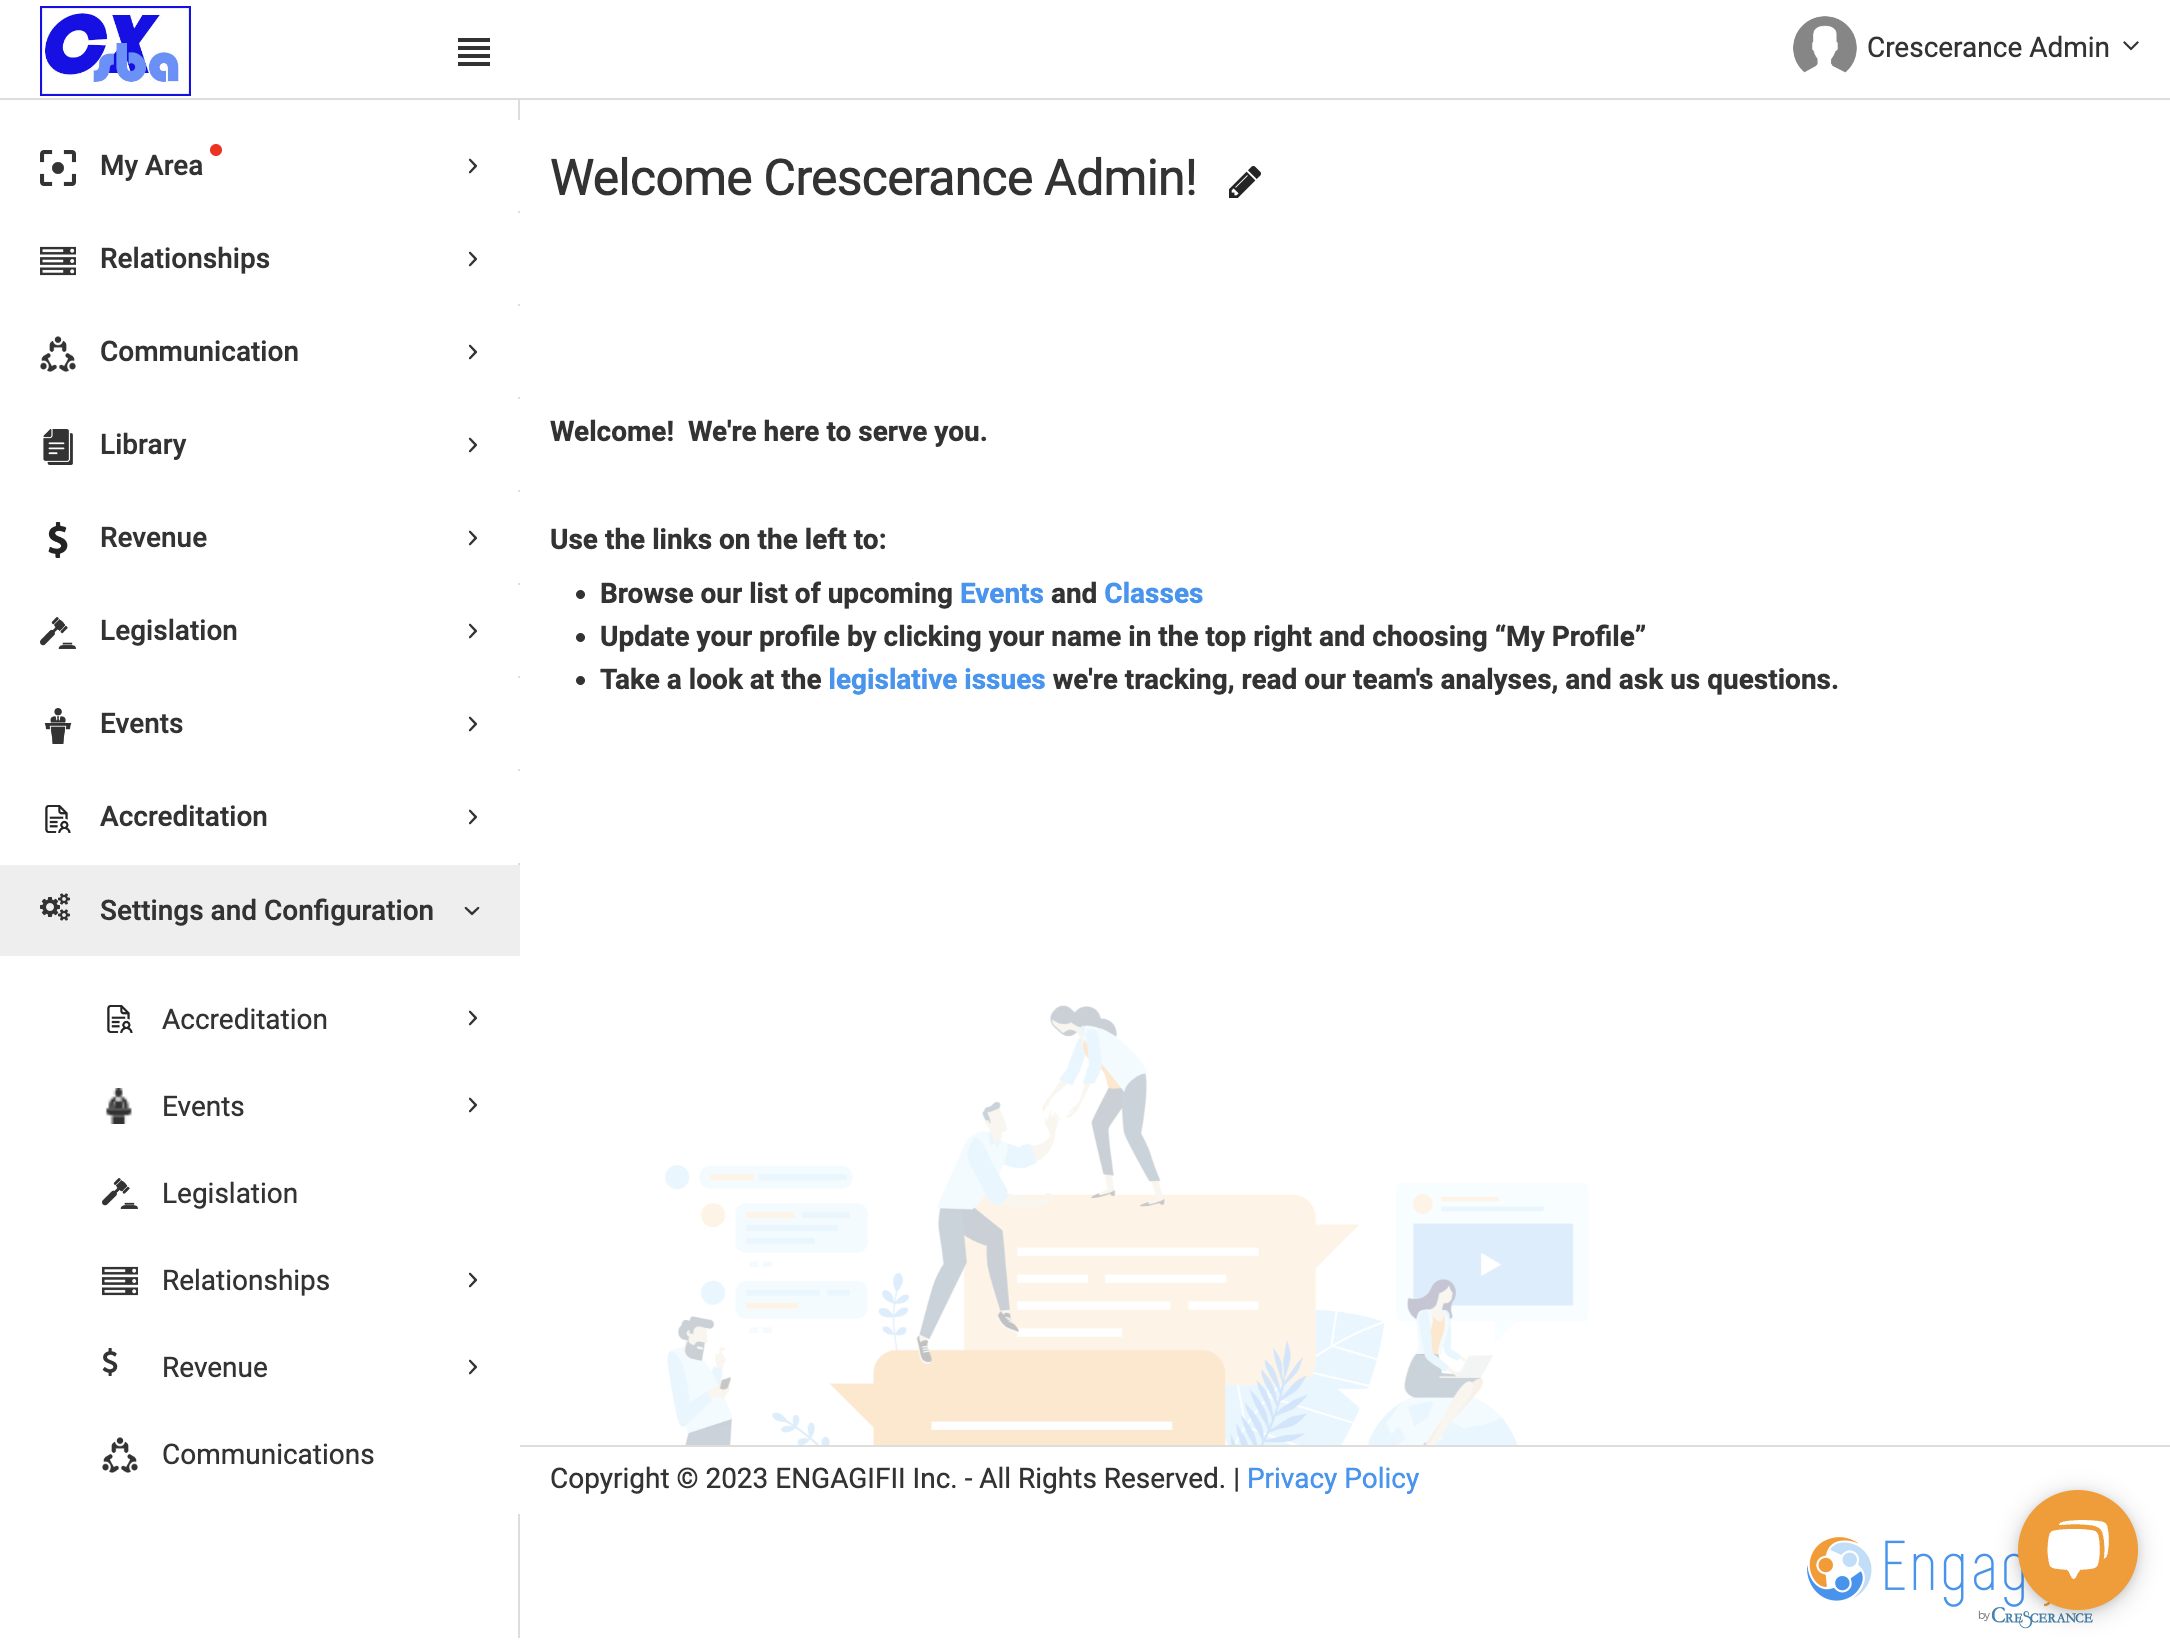
Task: Open the legislative issues link
Action: click(937, 680)
